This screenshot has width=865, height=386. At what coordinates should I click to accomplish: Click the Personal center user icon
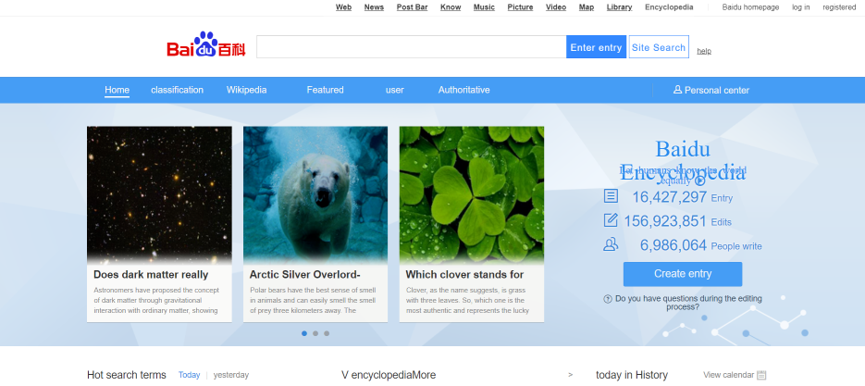[x=677, y=90]
